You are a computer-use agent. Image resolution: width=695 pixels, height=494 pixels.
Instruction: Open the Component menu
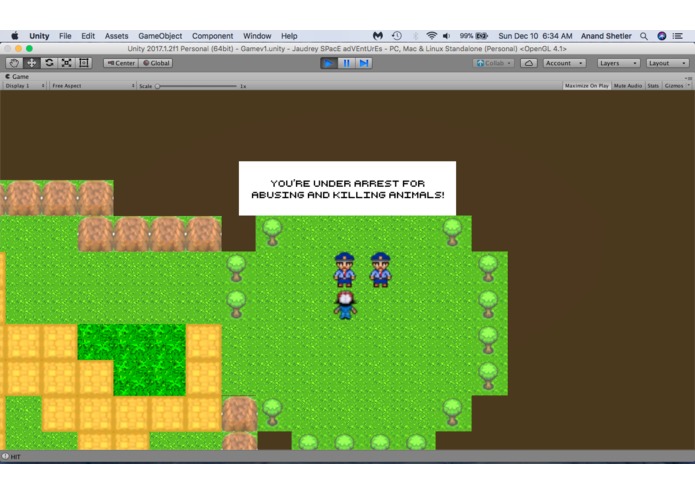click(212, 36)
